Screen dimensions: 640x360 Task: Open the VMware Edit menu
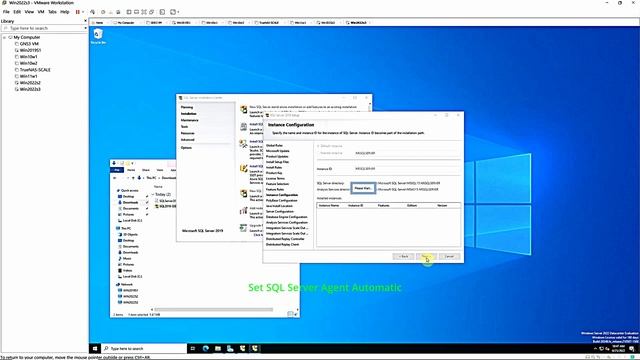tap(17, 12)
